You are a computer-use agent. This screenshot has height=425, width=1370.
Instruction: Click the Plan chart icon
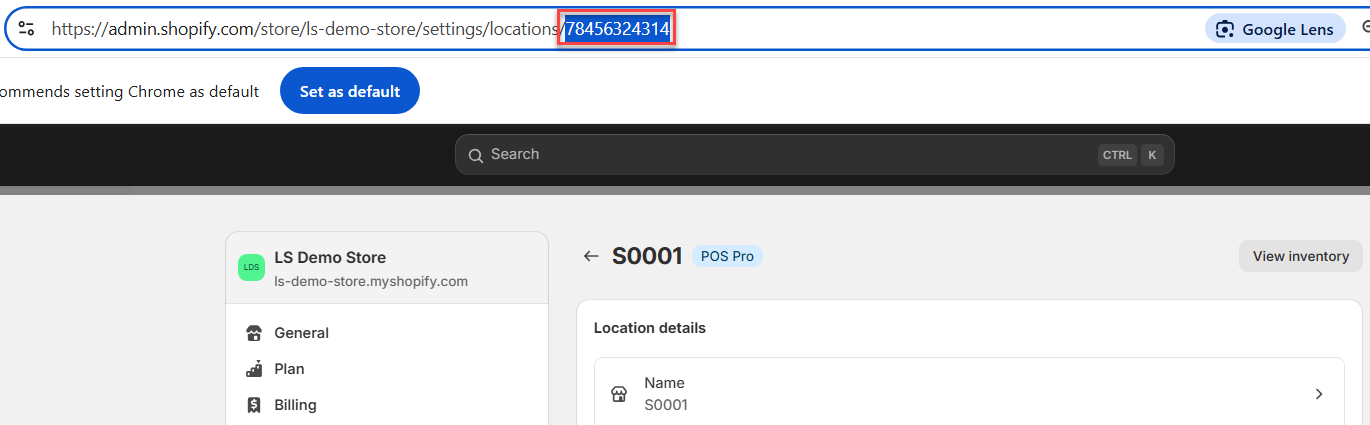pos(254,368)
